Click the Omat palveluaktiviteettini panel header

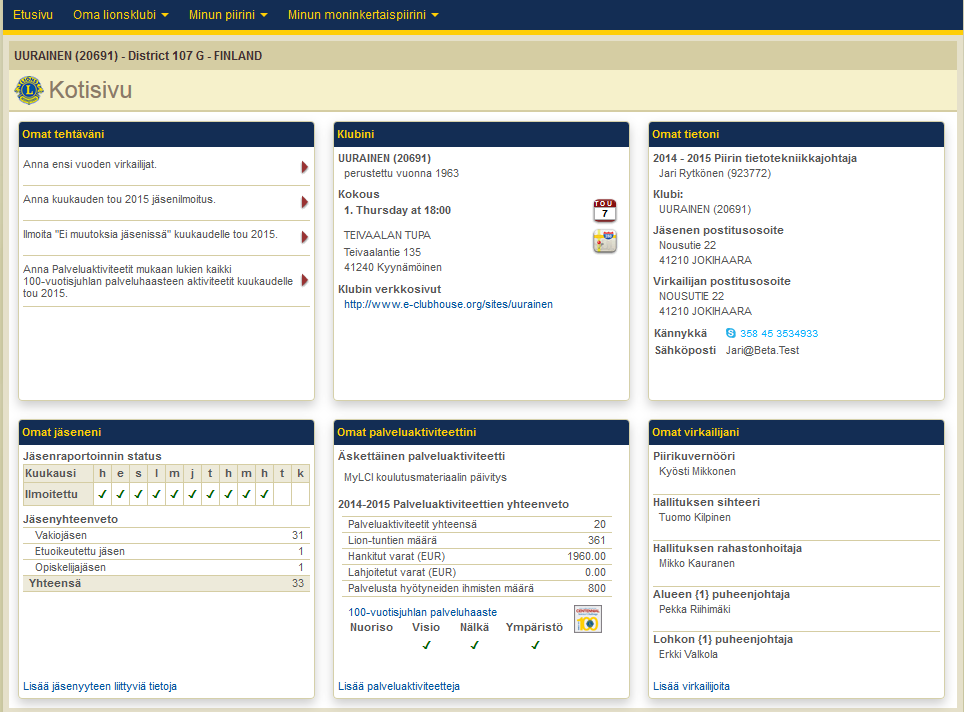[x=481, y=432]
